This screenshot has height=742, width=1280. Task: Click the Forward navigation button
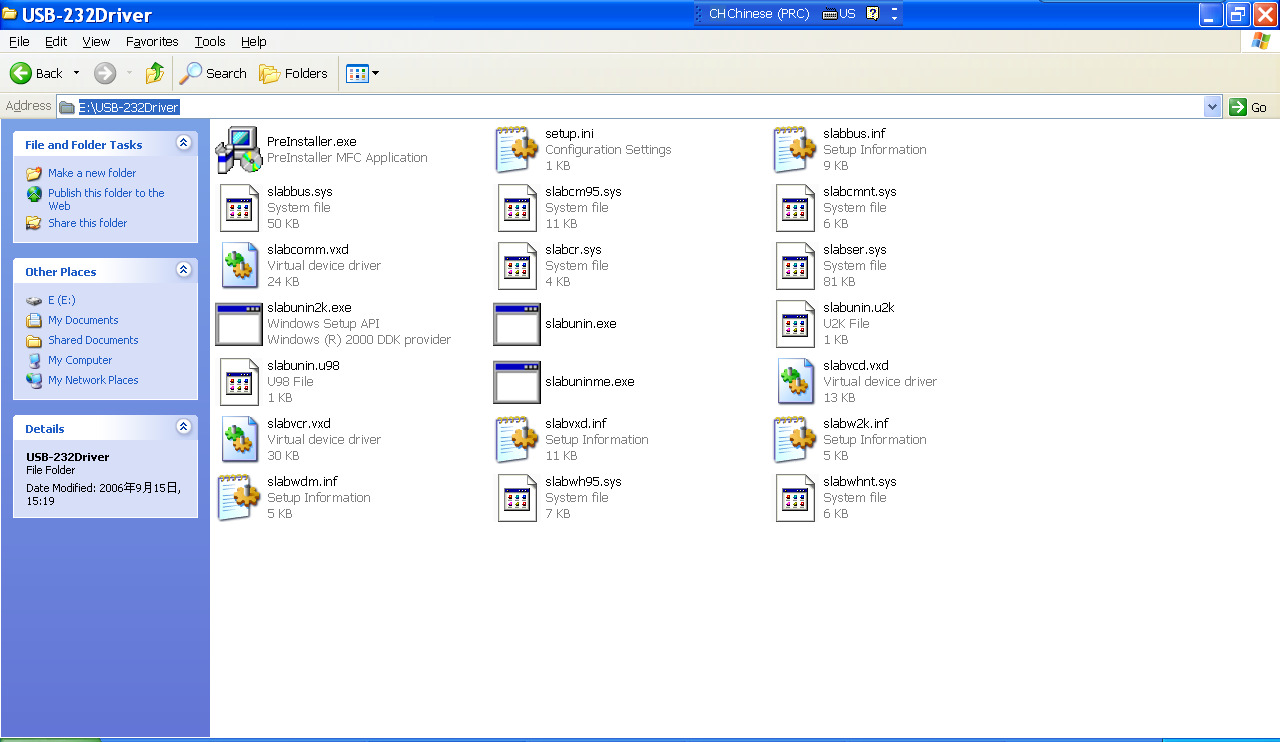(x=105, y=73)
